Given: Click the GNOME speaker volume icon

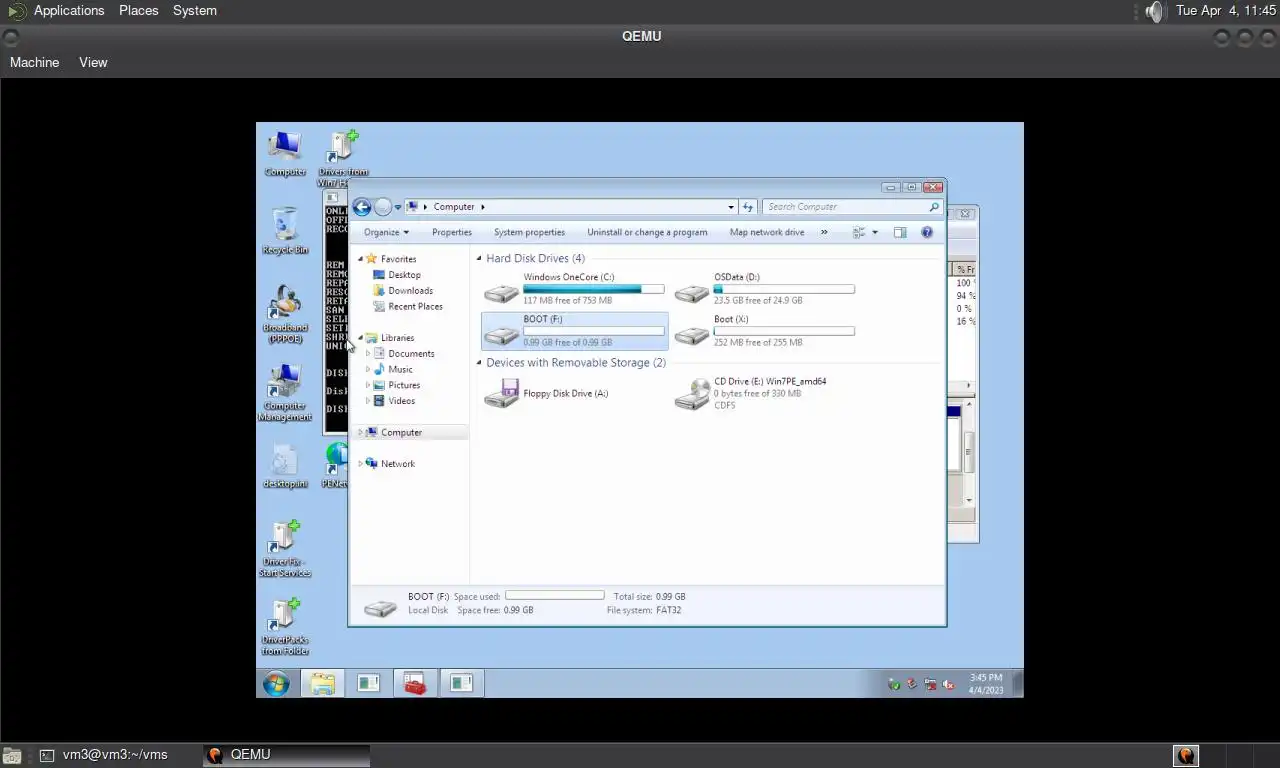Looking at the screenshot, I should [1155, 11].
